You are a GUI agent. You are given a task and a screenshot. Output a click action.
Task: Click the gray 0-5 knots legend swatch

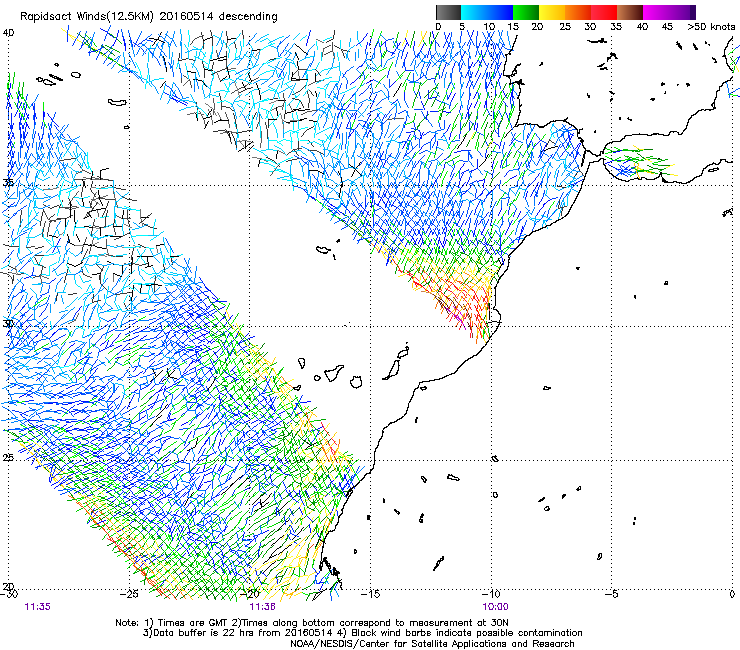[x=448, y=12]
